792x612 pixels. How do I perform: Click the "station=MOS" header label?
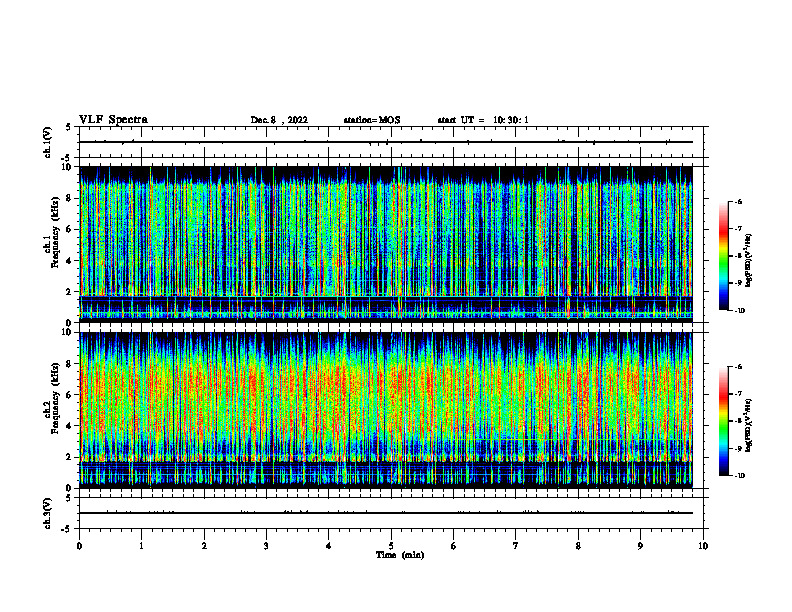click(x=372, y=120)
